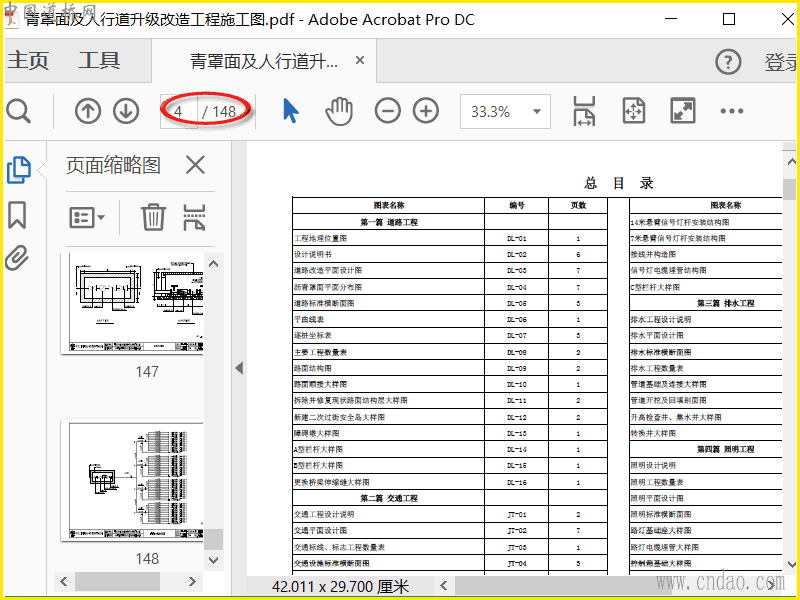This screenshot has width=800, height=600.
Task: Click the fit width scrolling icon
Action: pos(584,111)
